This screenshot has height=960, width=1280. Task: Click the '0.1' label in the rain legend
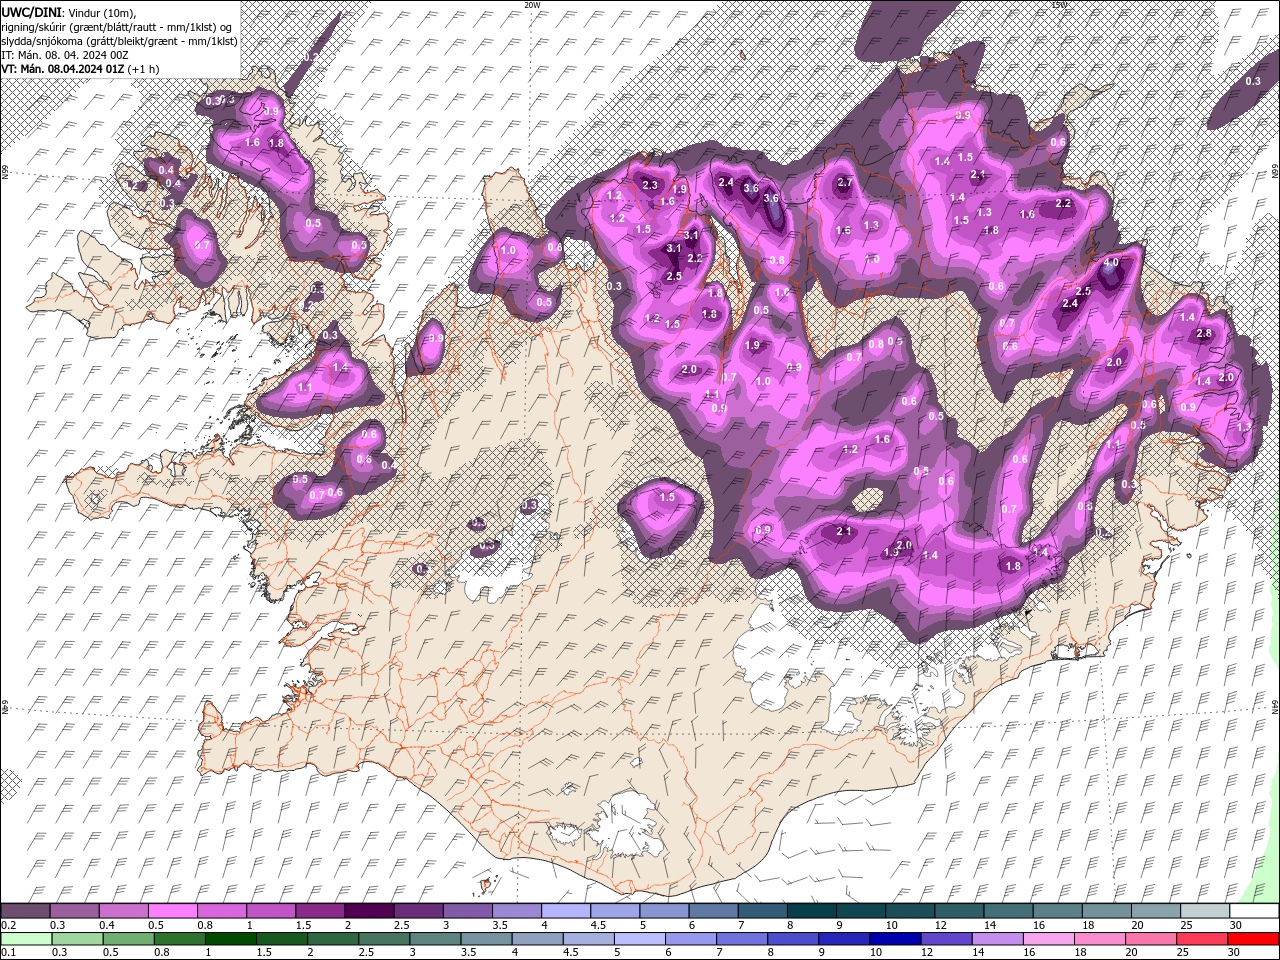[x=8, y=952]
